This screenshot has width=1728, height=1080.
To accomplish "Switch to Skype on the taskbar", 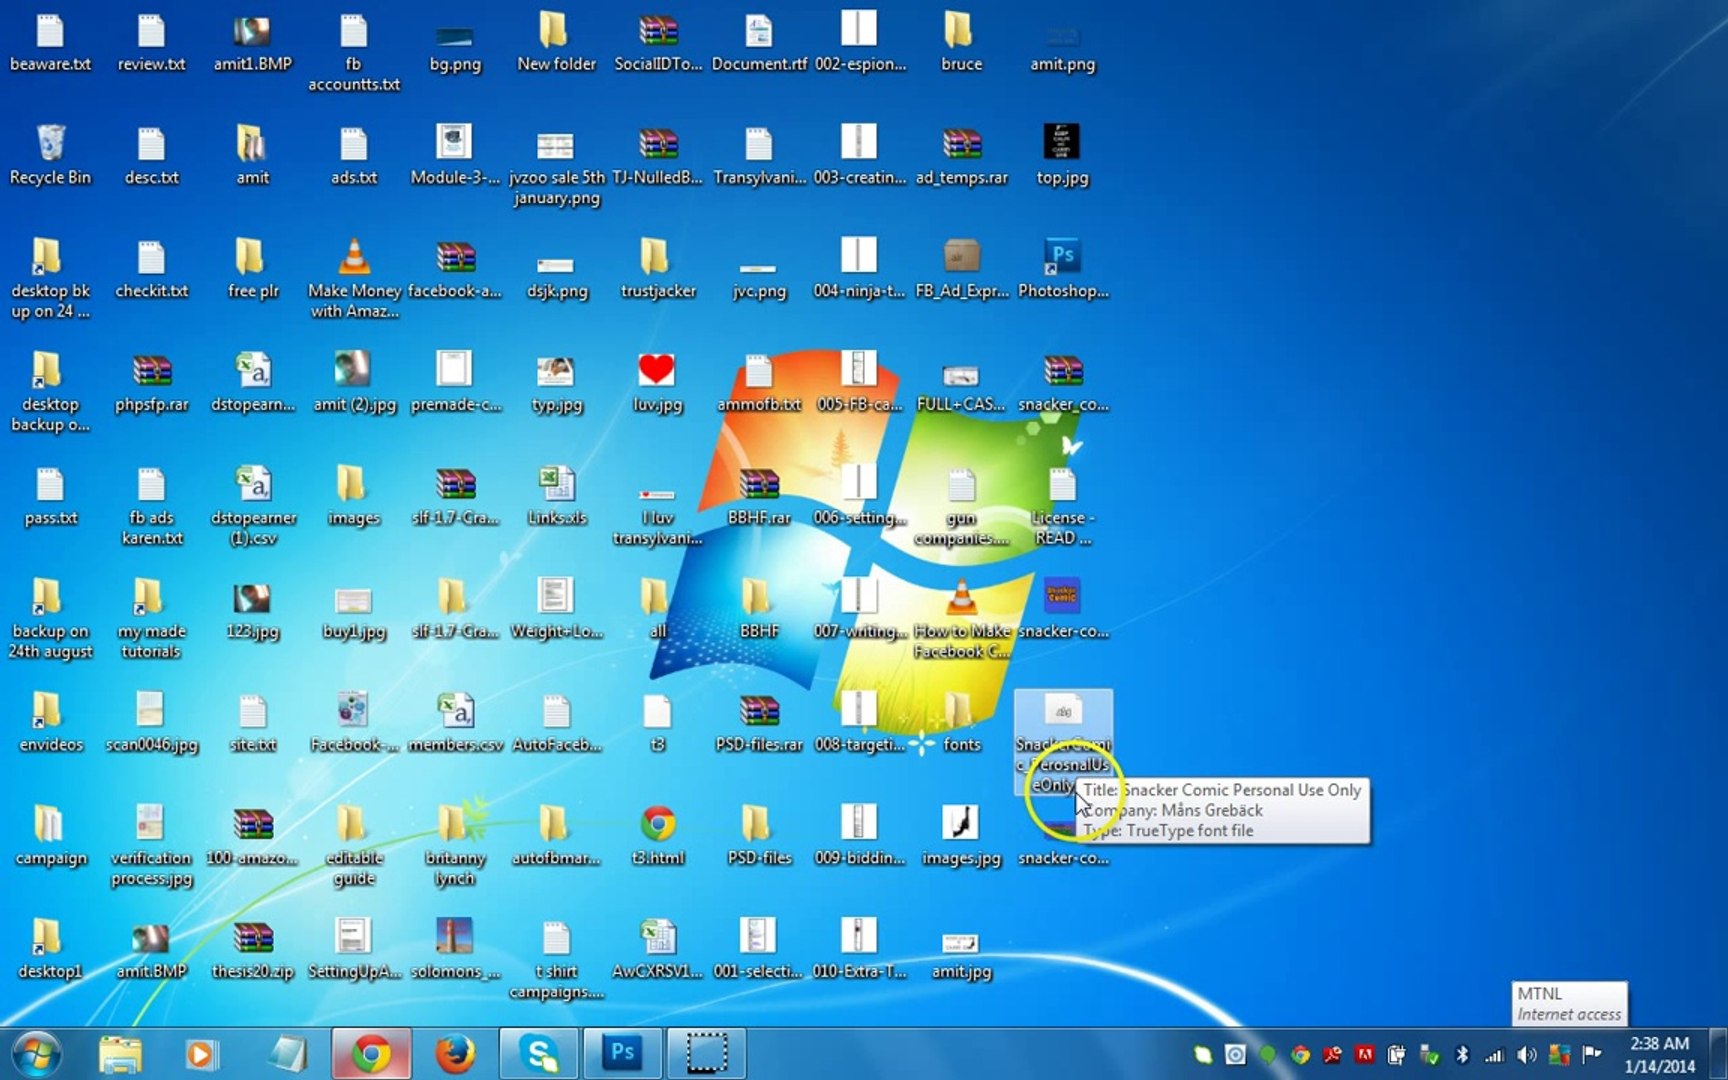I will [539, 1054].
